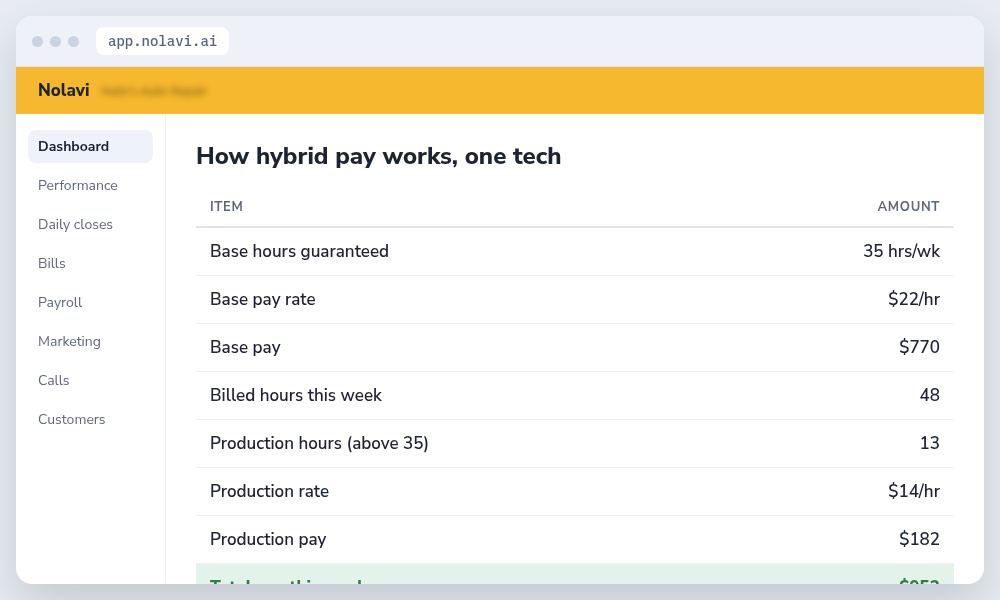Click the 'Production rate' label
The height and width of the screenshot is (600, 1000).
269,491
